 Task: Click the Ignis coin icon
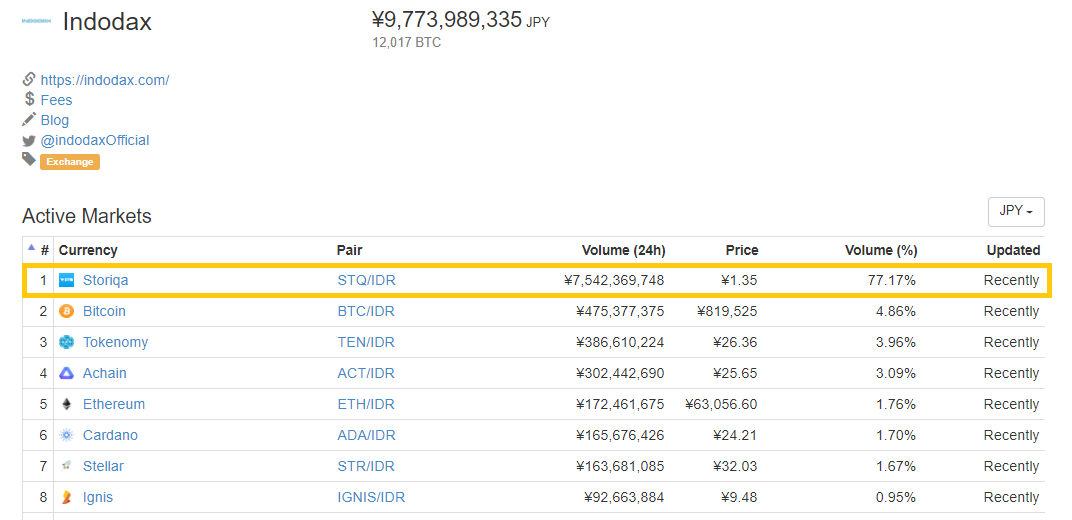tap(67, 497)
